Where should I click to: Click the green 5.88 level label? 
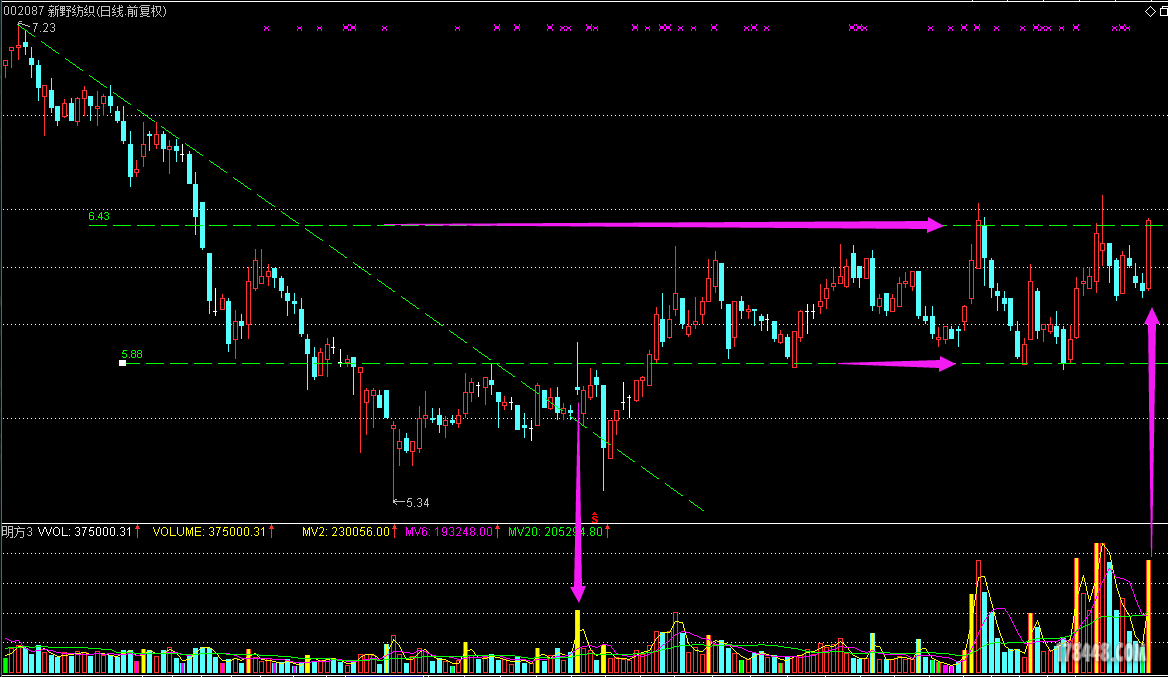point(132,355)
